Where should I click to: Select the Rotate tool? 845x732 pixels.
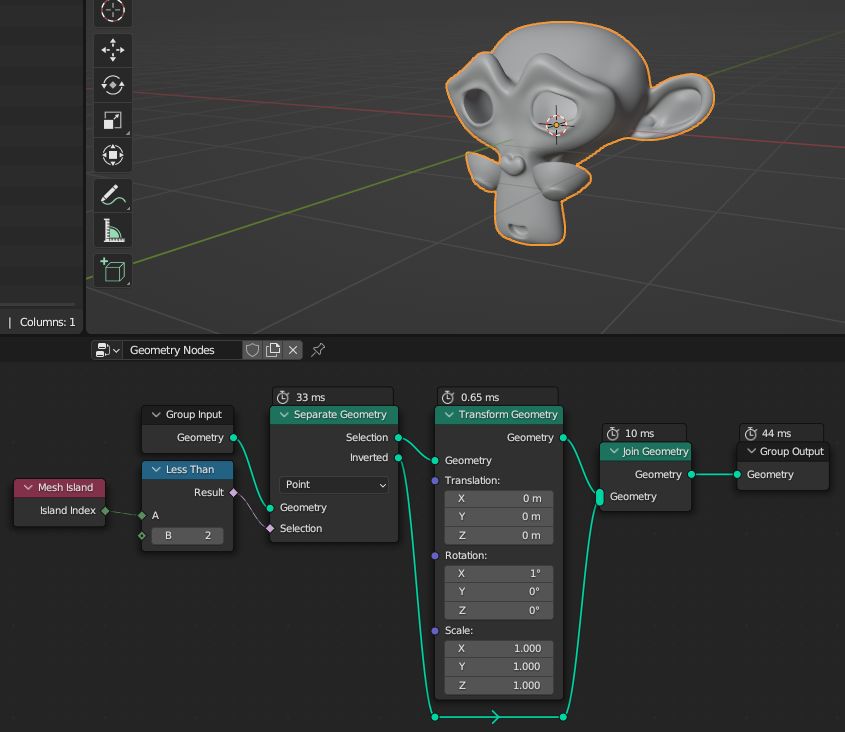click(x=113, y=85)
